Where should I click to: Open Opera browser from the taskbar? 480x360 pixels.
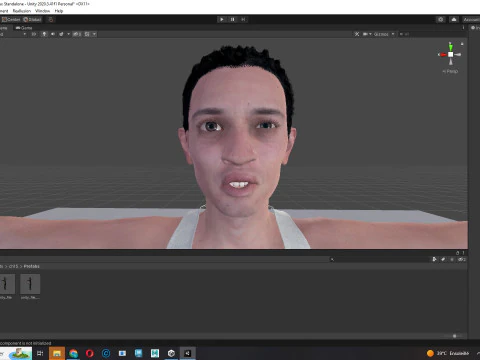(x=90, y=353)
